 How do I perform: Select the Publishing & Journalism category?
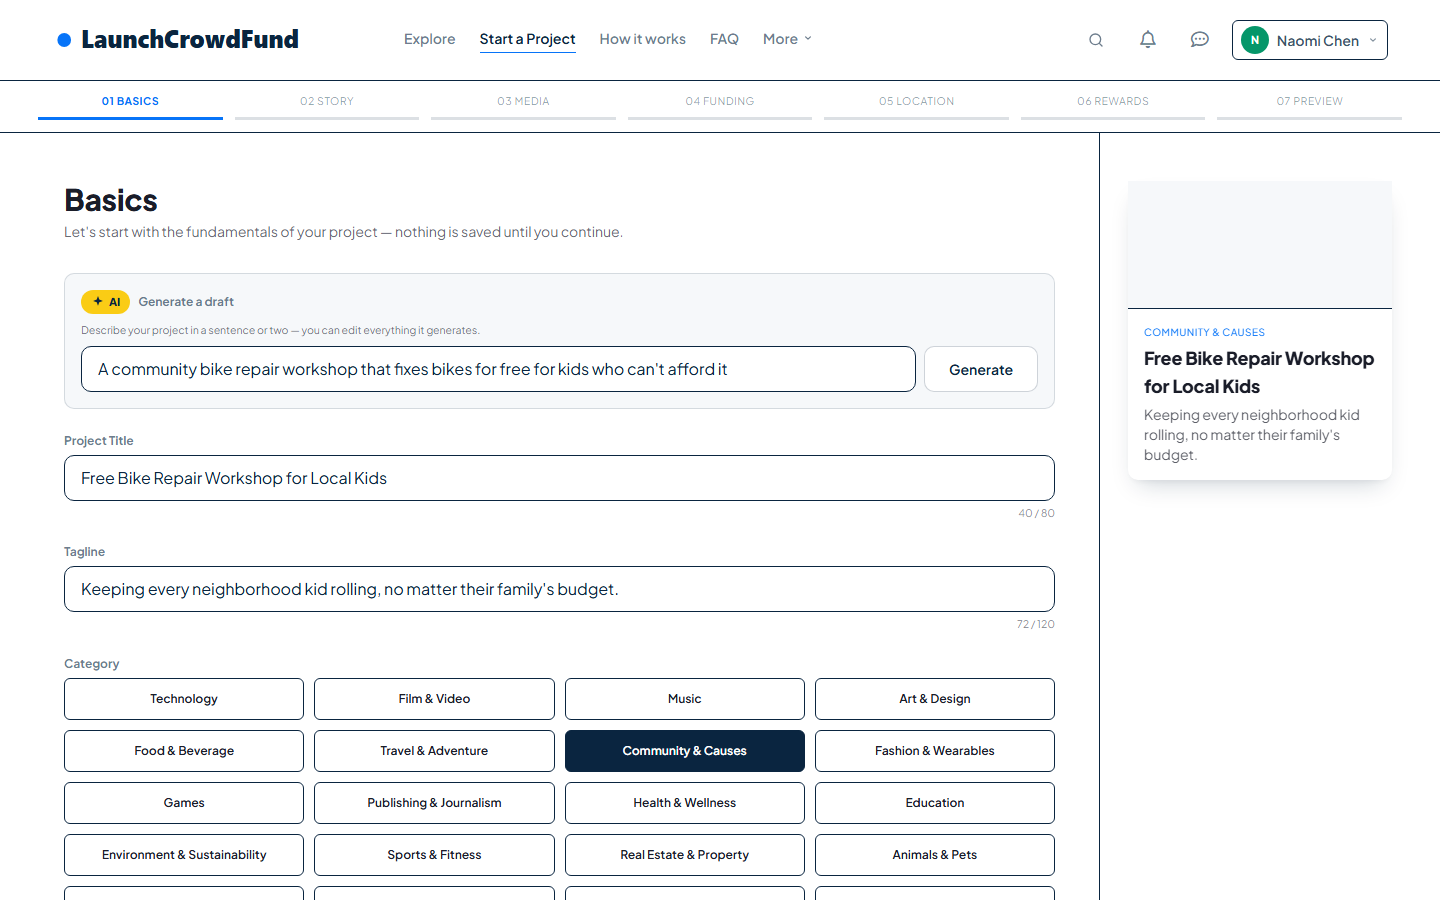[434, 803]
